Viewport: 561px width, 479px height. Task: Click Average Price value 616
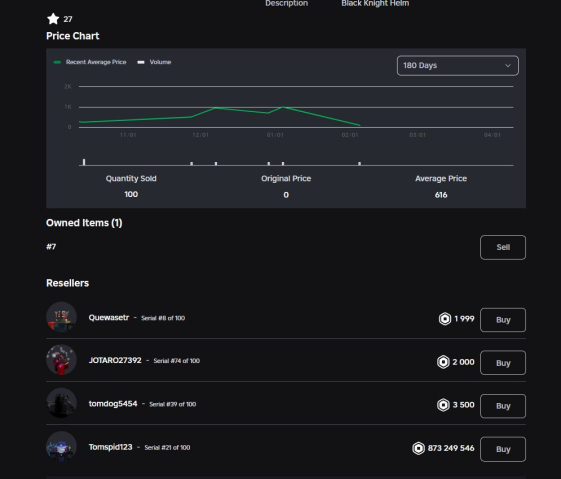pos(441,195)
